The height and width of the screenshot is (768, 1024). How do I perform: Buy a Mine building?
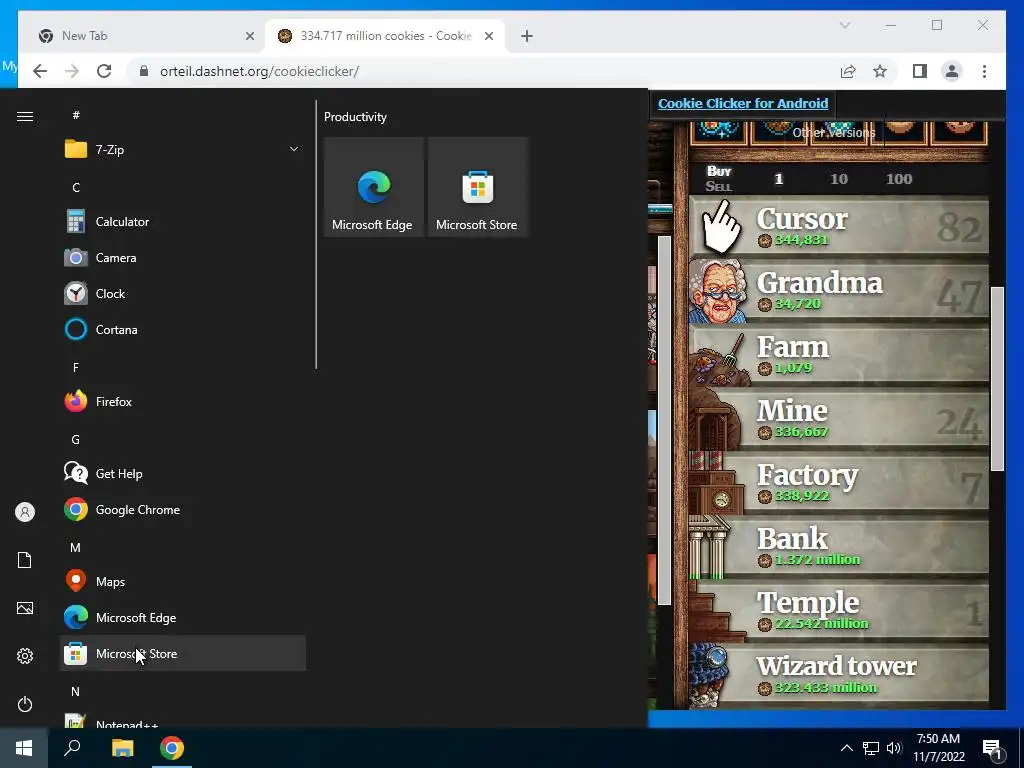click(839, 419)
